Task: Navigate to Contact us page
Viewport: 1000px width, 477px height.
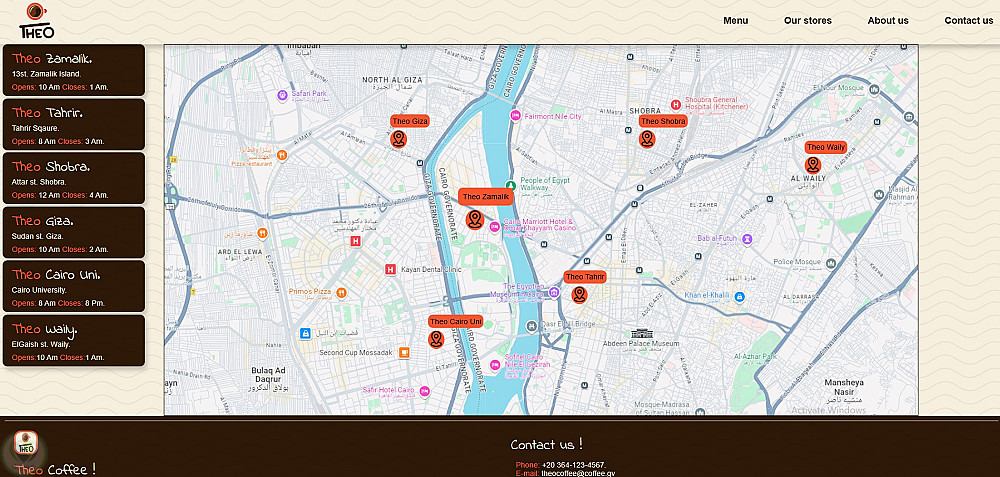Action: click(x=969, y=20)
